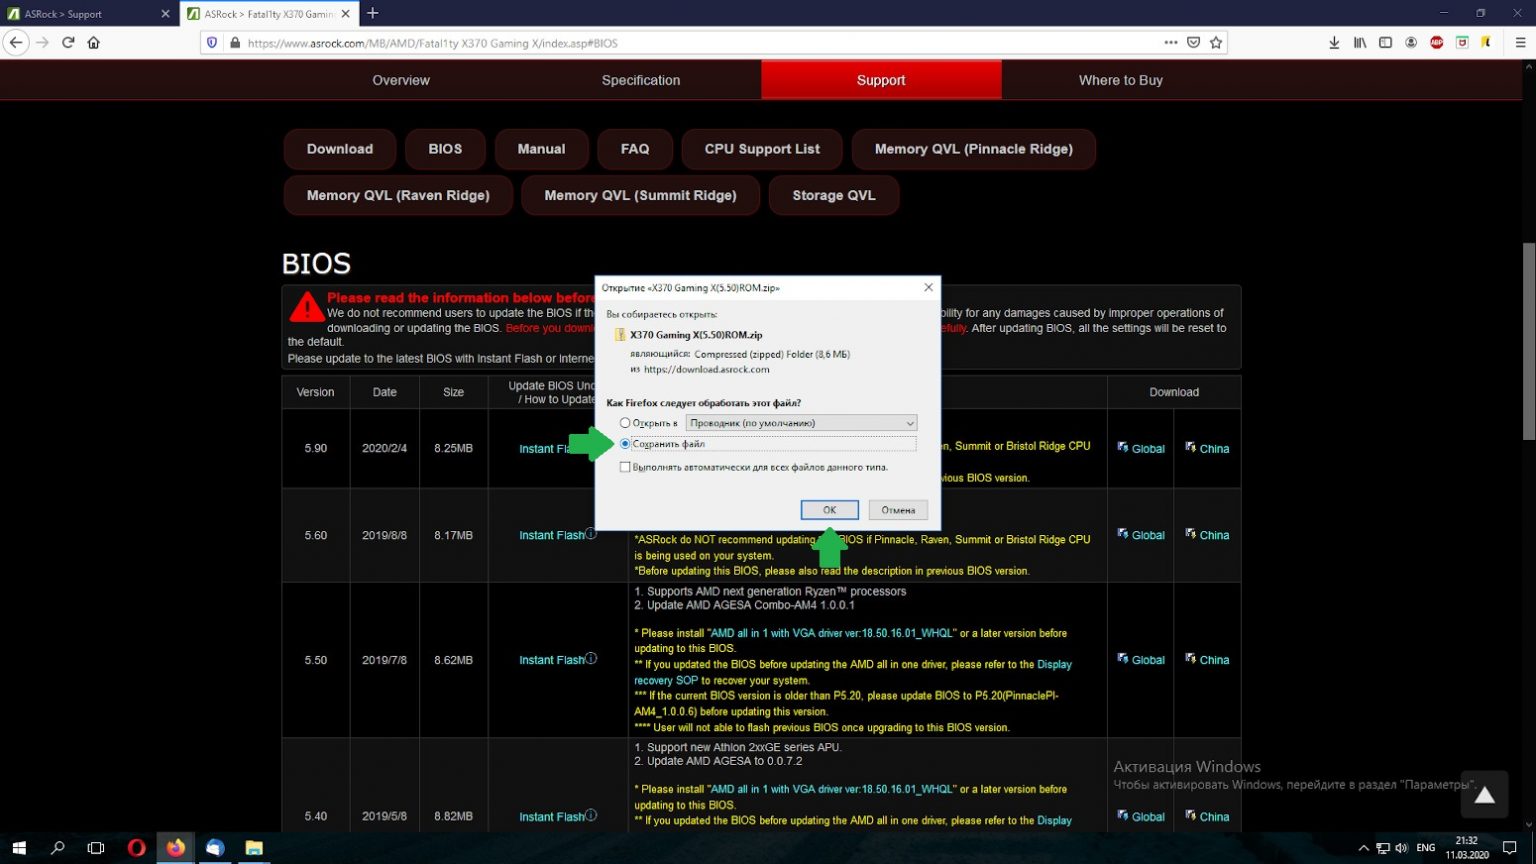
Task: Open the Storage QVL button
Action: click(x=834, y=195)
